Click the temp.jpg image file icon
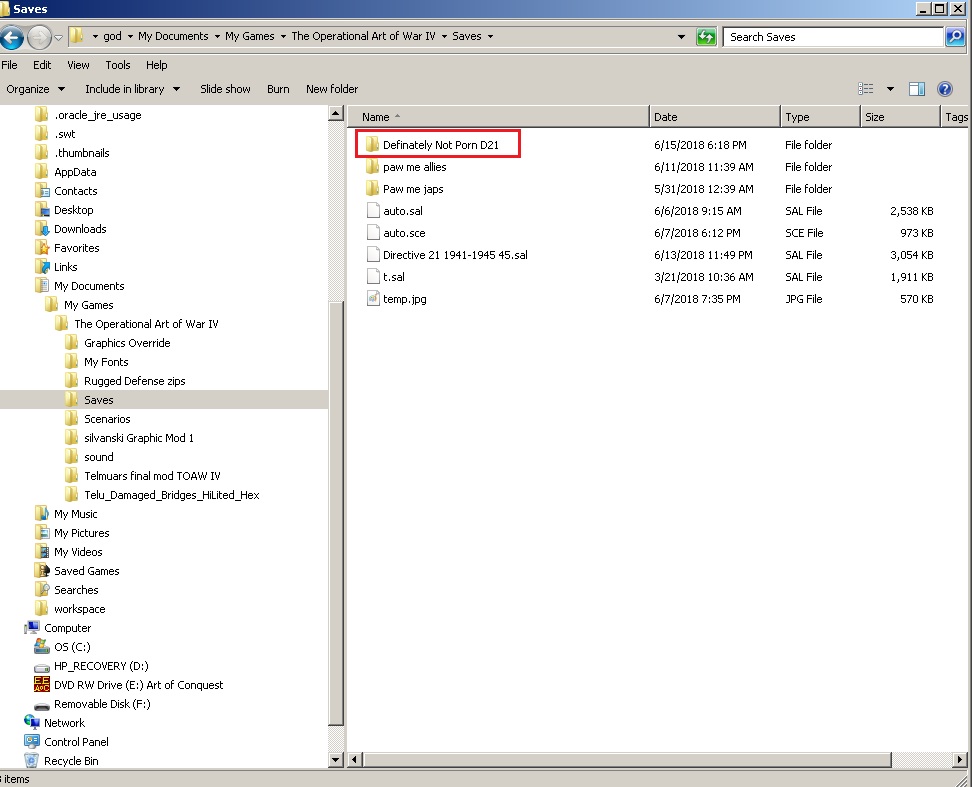This screenshot has width=972, height=787. tap(373, 299)
